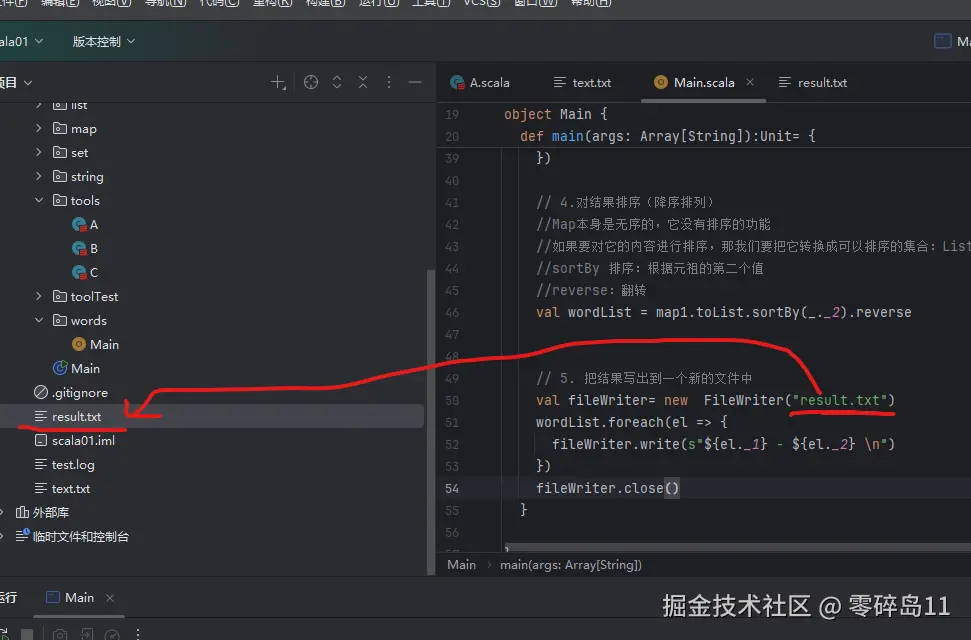
Task: Open the 项目 view dropdown
Action: point(15,82)
